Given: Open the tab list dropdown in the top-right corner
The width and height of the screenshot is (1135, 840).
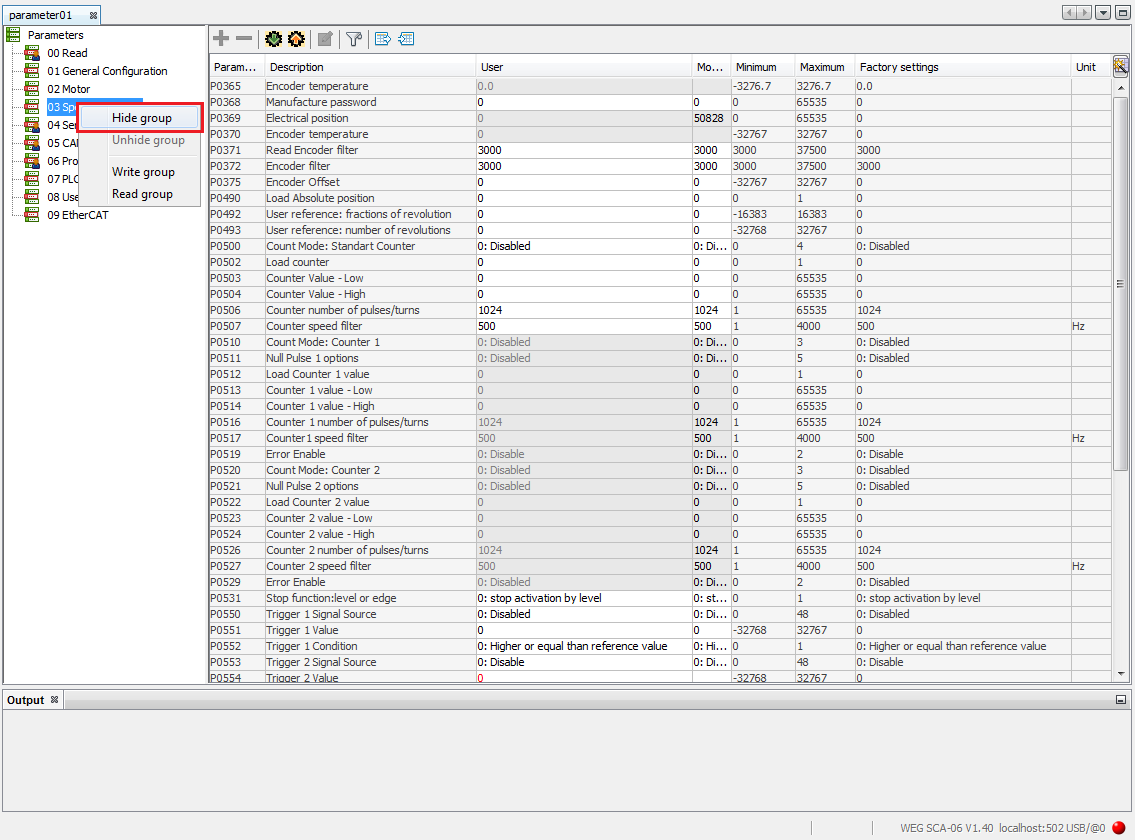Looking at the screenshot, I should [x=1104, y=11].
